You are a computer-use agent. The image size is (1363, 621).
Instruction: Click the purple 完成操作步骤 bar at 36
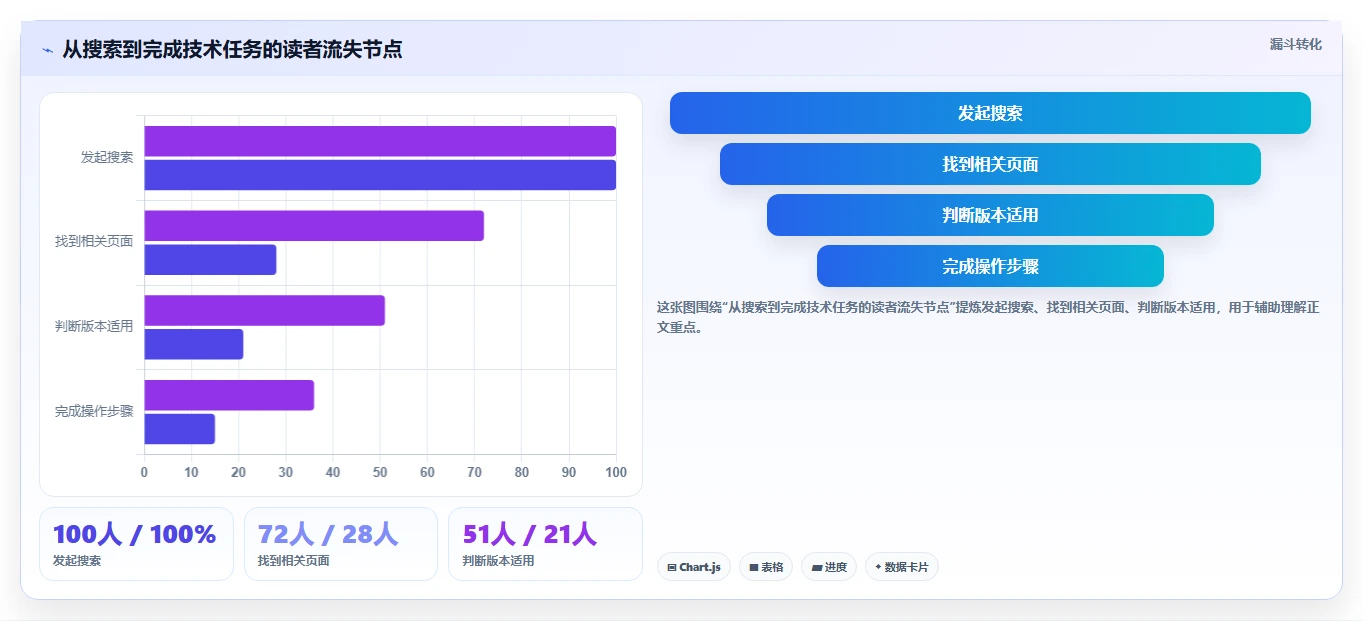(x=229, y=395)
